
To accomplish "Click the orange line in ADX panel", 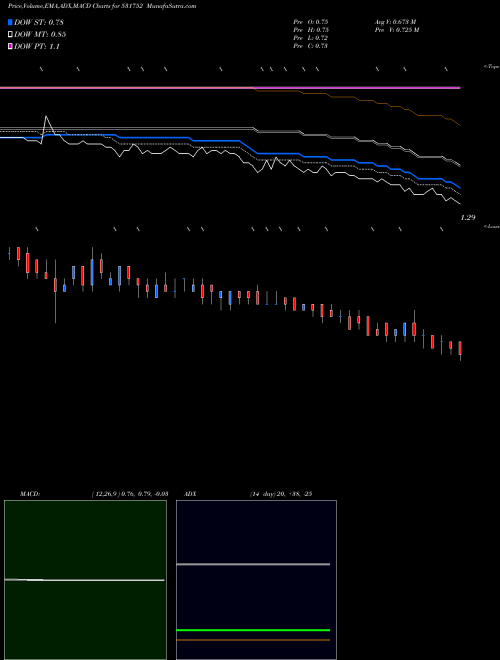I will click(x=253, y=640).
